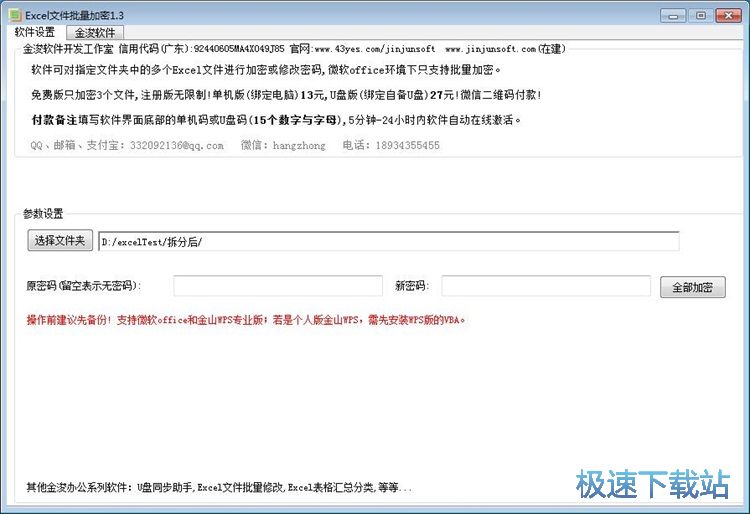Click the 极速下载站 watermark logo

[x=652, y=484]
